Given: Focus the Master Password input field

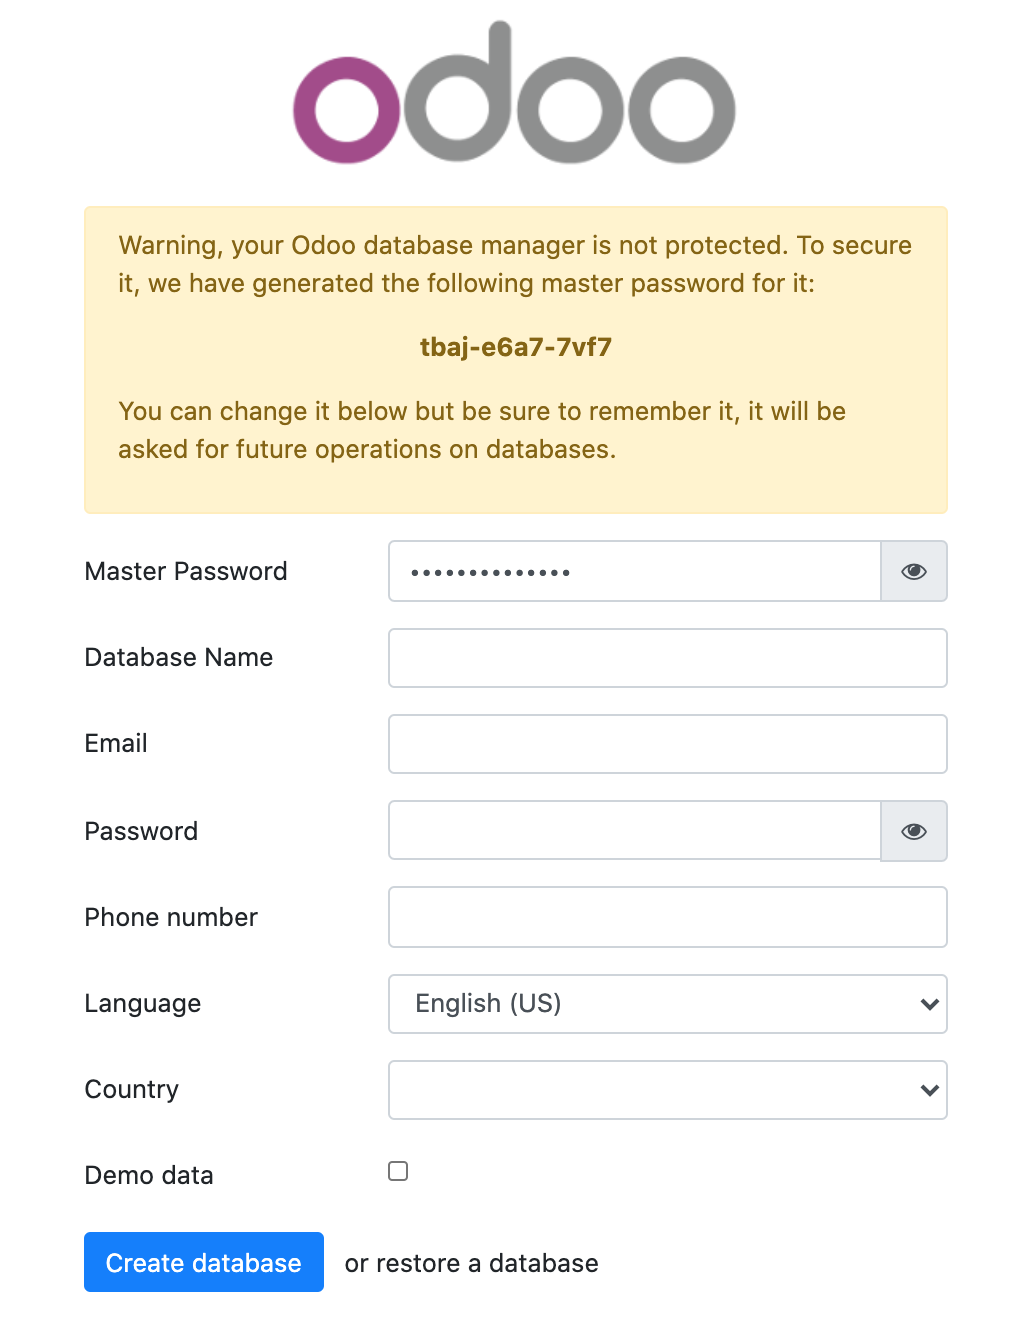Looking at the screenshot, I should (x=634, y=571).
